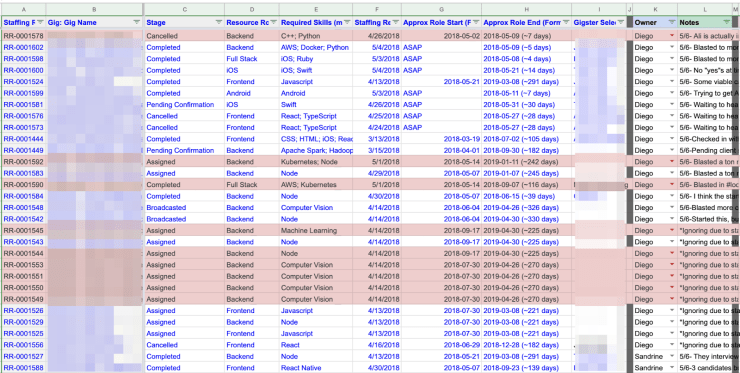This screenshot has height=373, width=740.
Task: Select Pending Confirmation in row RR-0001581
Action: tap(185, 105)
